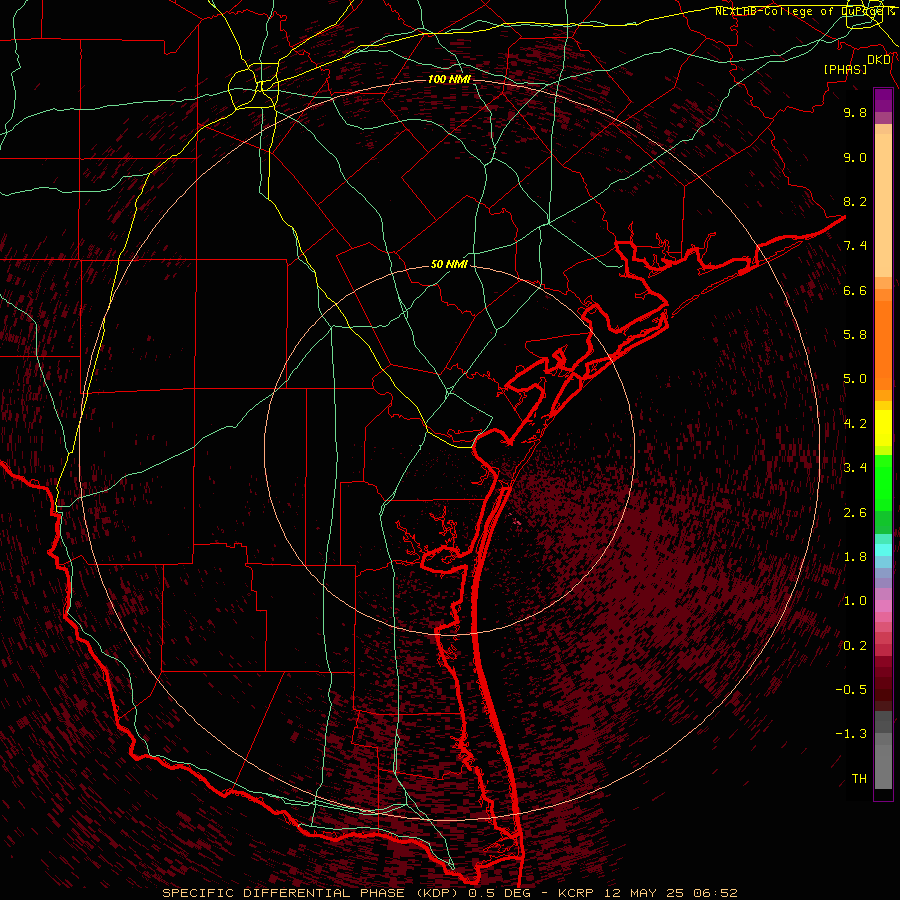
Task: Select the yellow segment of the color bar
Action: tap(883, 428)
